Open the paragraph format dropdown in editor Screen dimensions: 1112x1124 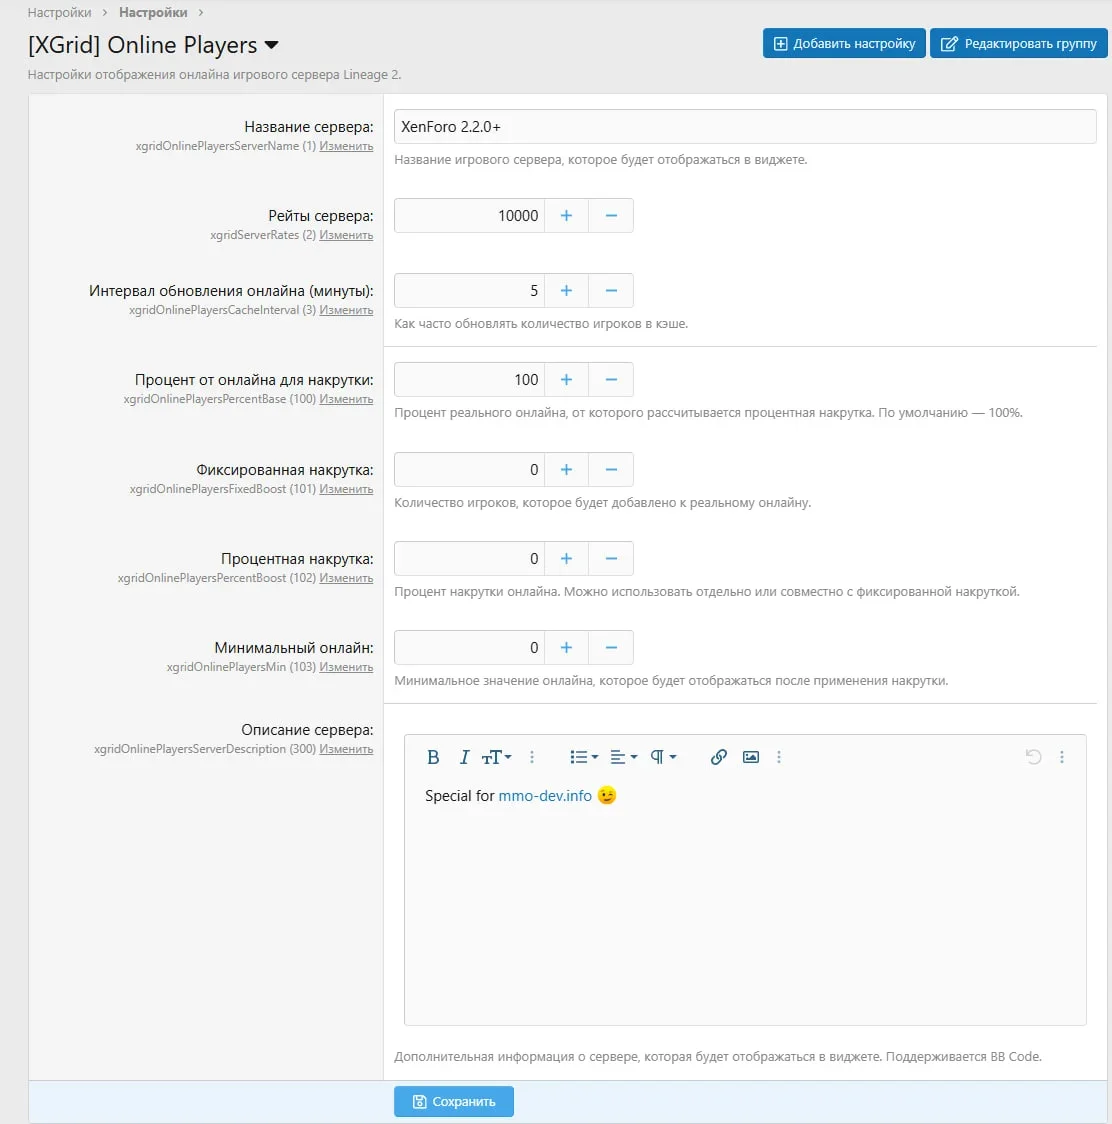pos(662,757)
